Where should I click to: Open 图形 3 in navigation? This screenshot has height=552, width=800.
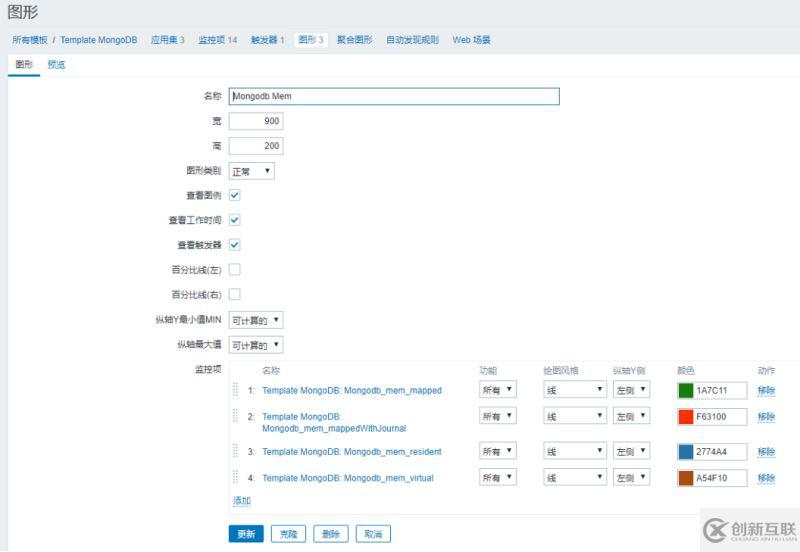tap(311, 39)
